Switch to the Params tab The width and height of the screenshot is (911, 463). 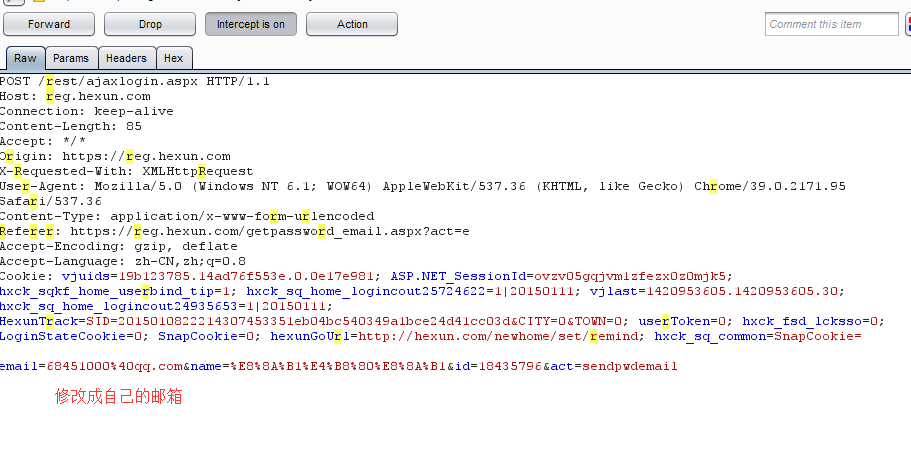[x=71, y=59]
